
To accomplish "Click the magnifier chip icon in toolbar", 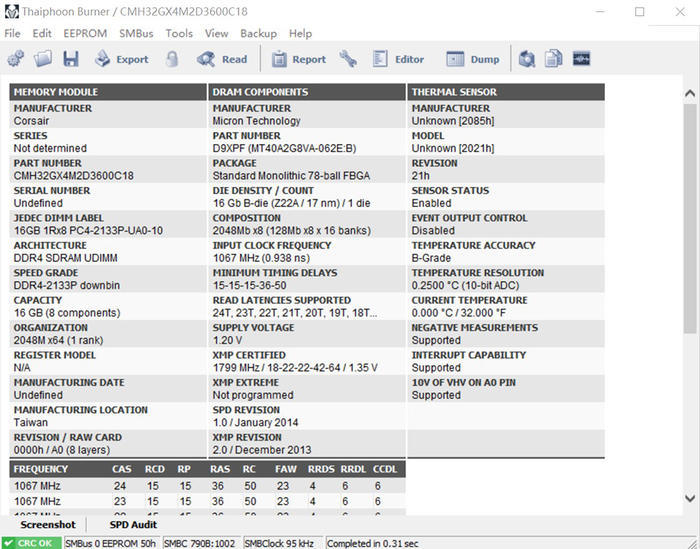I will [x=527, y=58].
